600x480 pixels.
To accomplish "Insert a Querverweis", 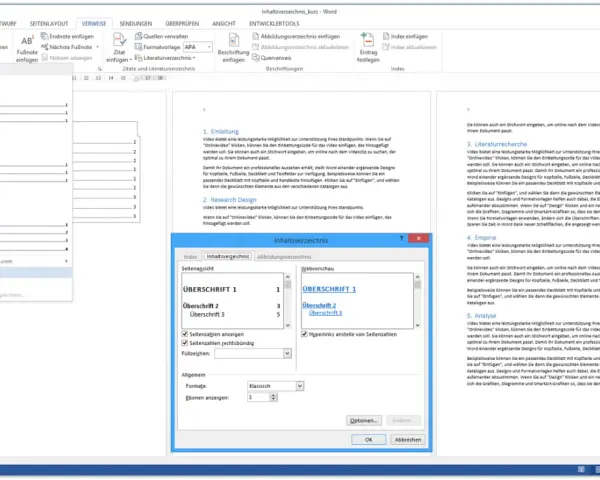I will pos(272,58).
